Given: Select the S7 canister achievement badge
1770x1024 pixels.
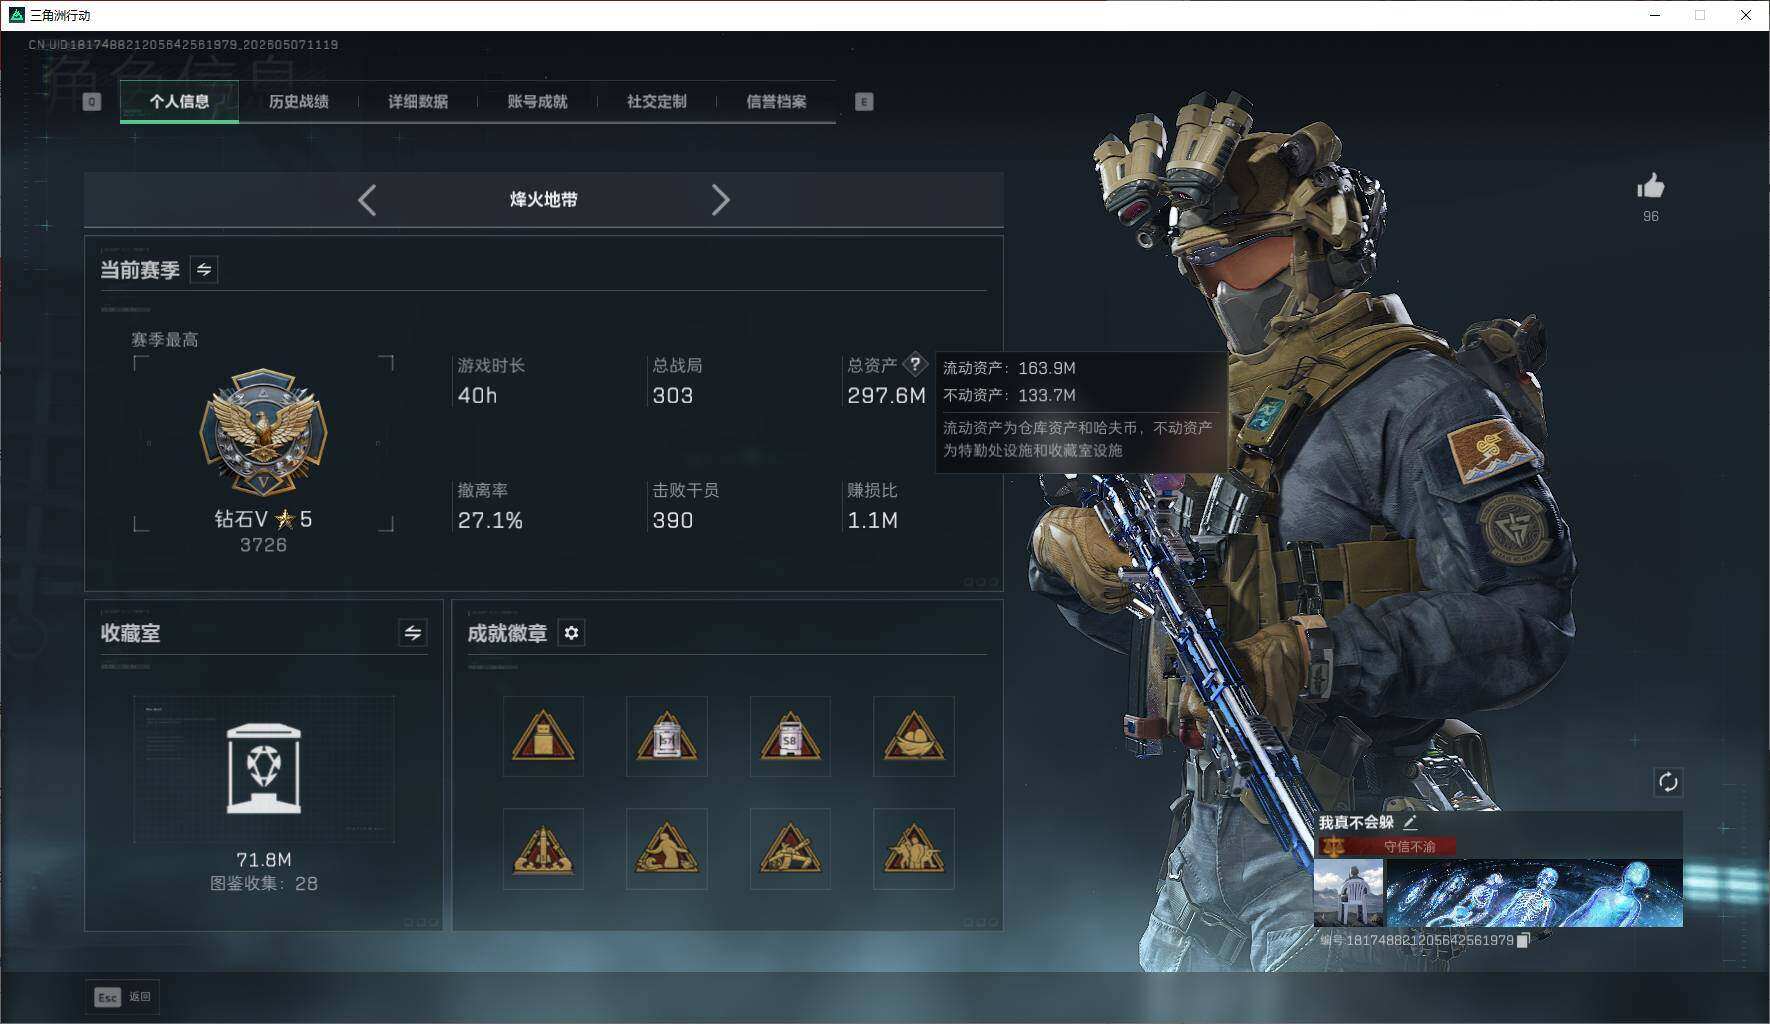Looking at the screenshot, I should pyautogui.click(x=667, y=737).
